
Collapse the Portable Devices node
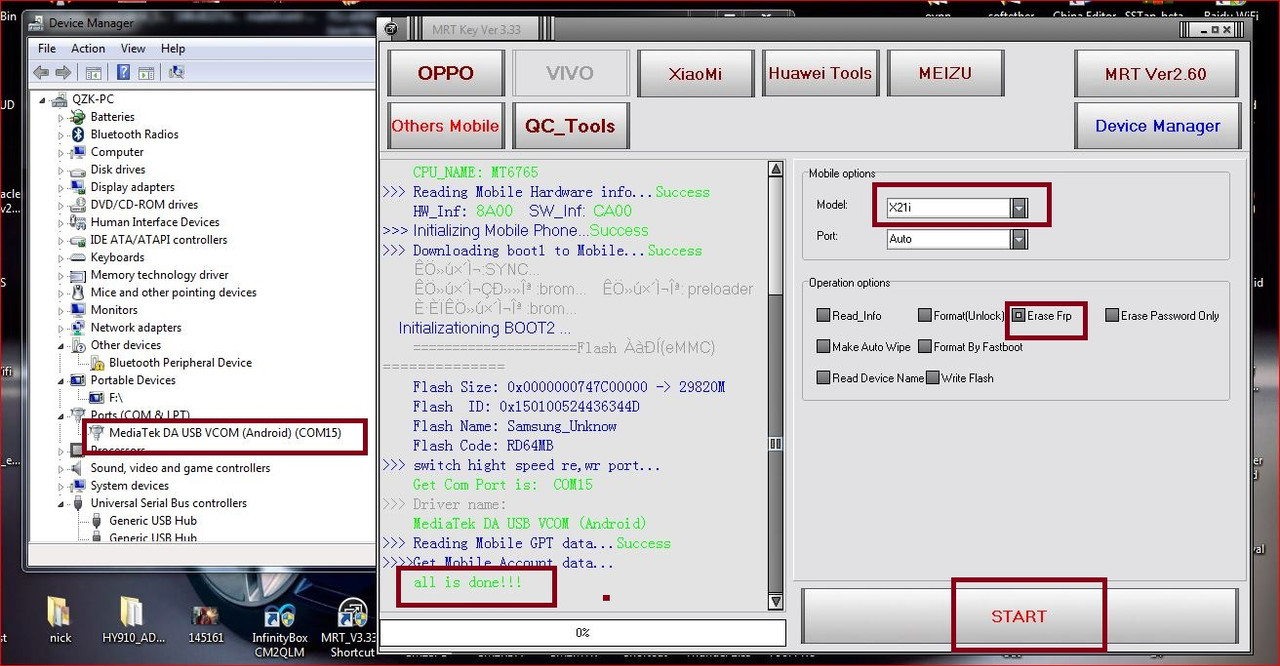click(x=61, y=381)
